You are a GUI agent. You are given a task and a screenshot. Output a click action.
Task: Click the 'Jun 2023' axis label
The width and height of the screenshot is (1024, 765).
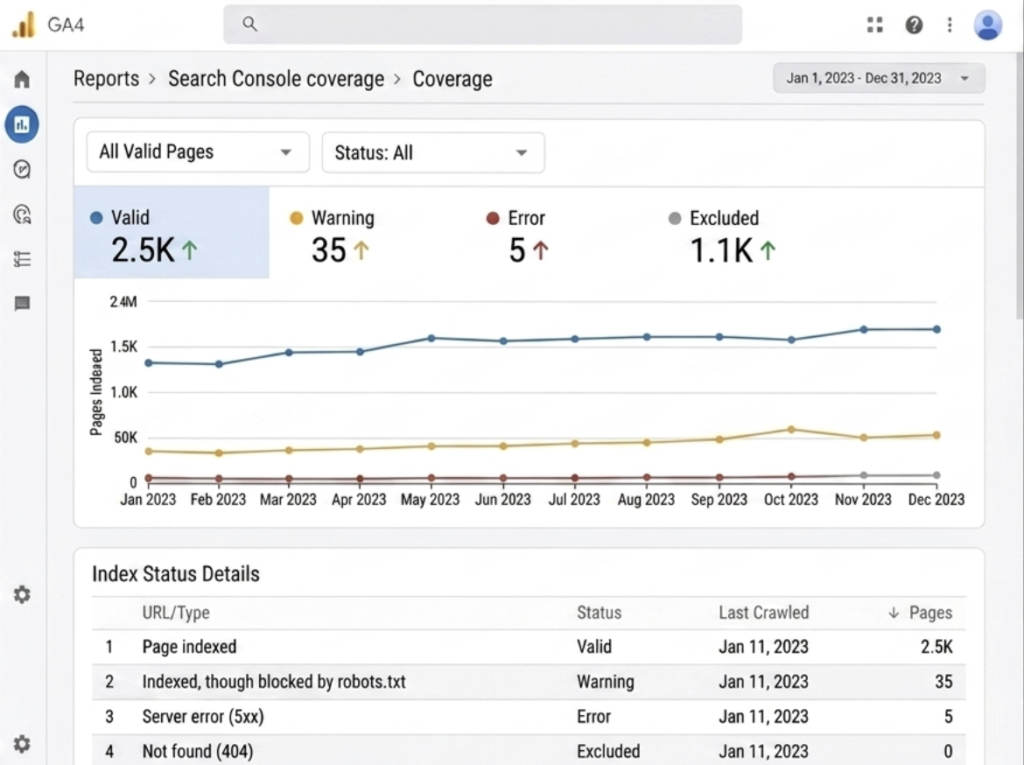[503, 500]
